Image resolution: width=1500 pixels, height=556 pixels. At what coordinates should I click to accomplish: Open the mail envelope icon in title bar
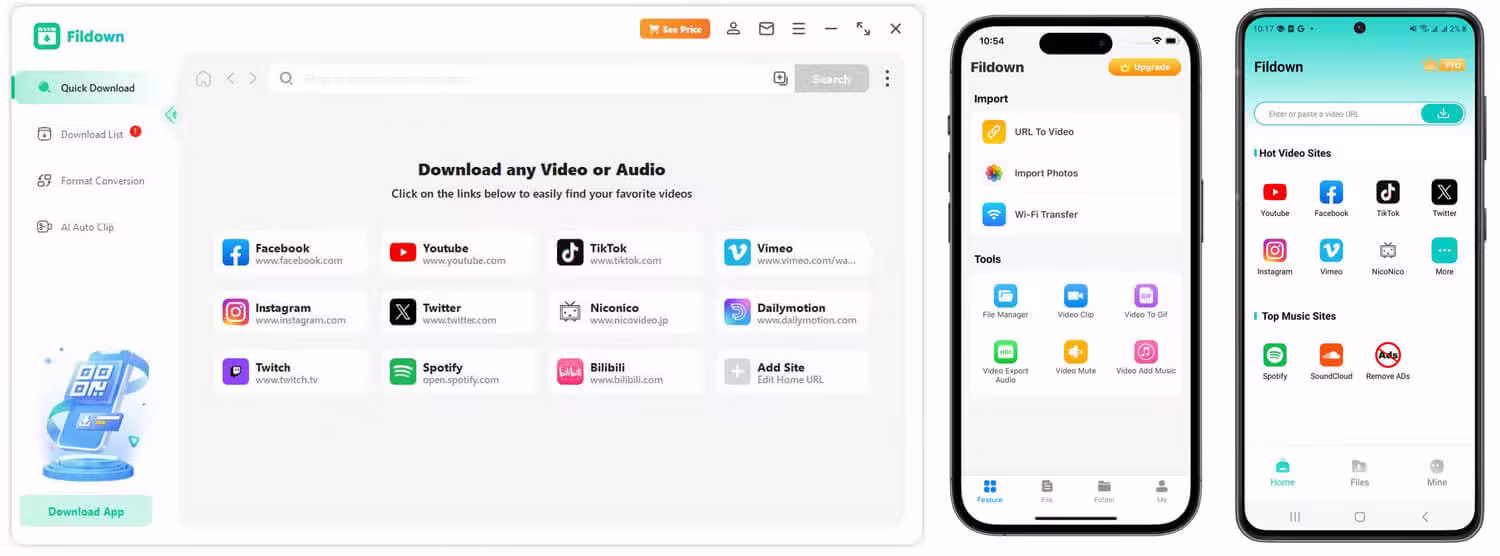click(766, 29)
